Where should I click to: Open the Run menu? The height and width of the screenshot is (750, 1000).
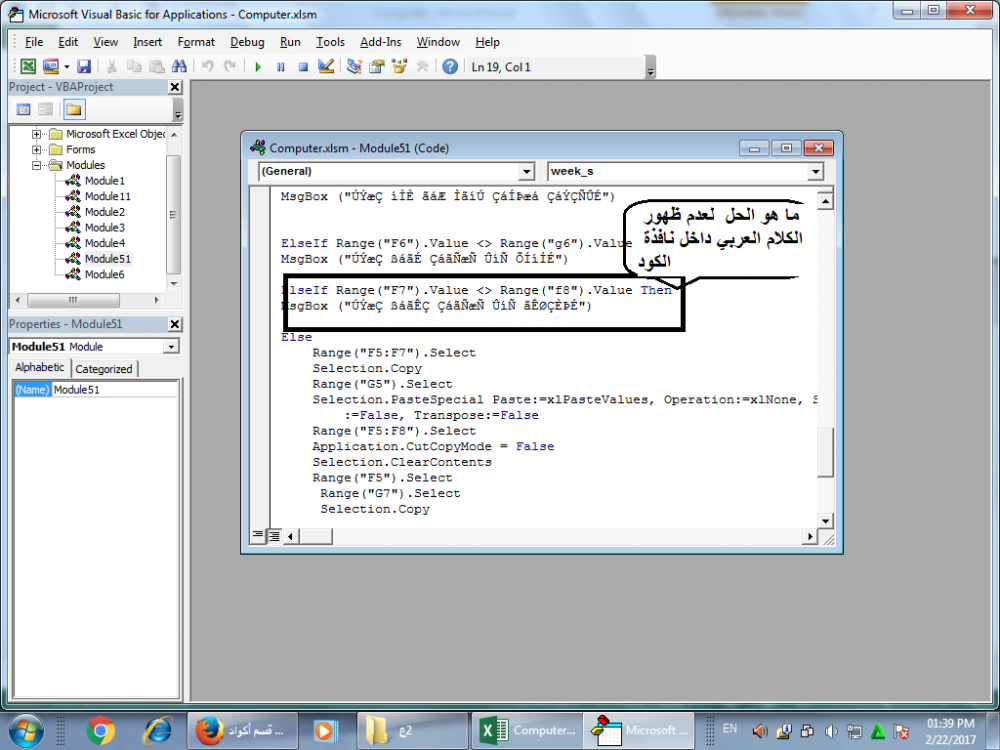click(290, 42)
